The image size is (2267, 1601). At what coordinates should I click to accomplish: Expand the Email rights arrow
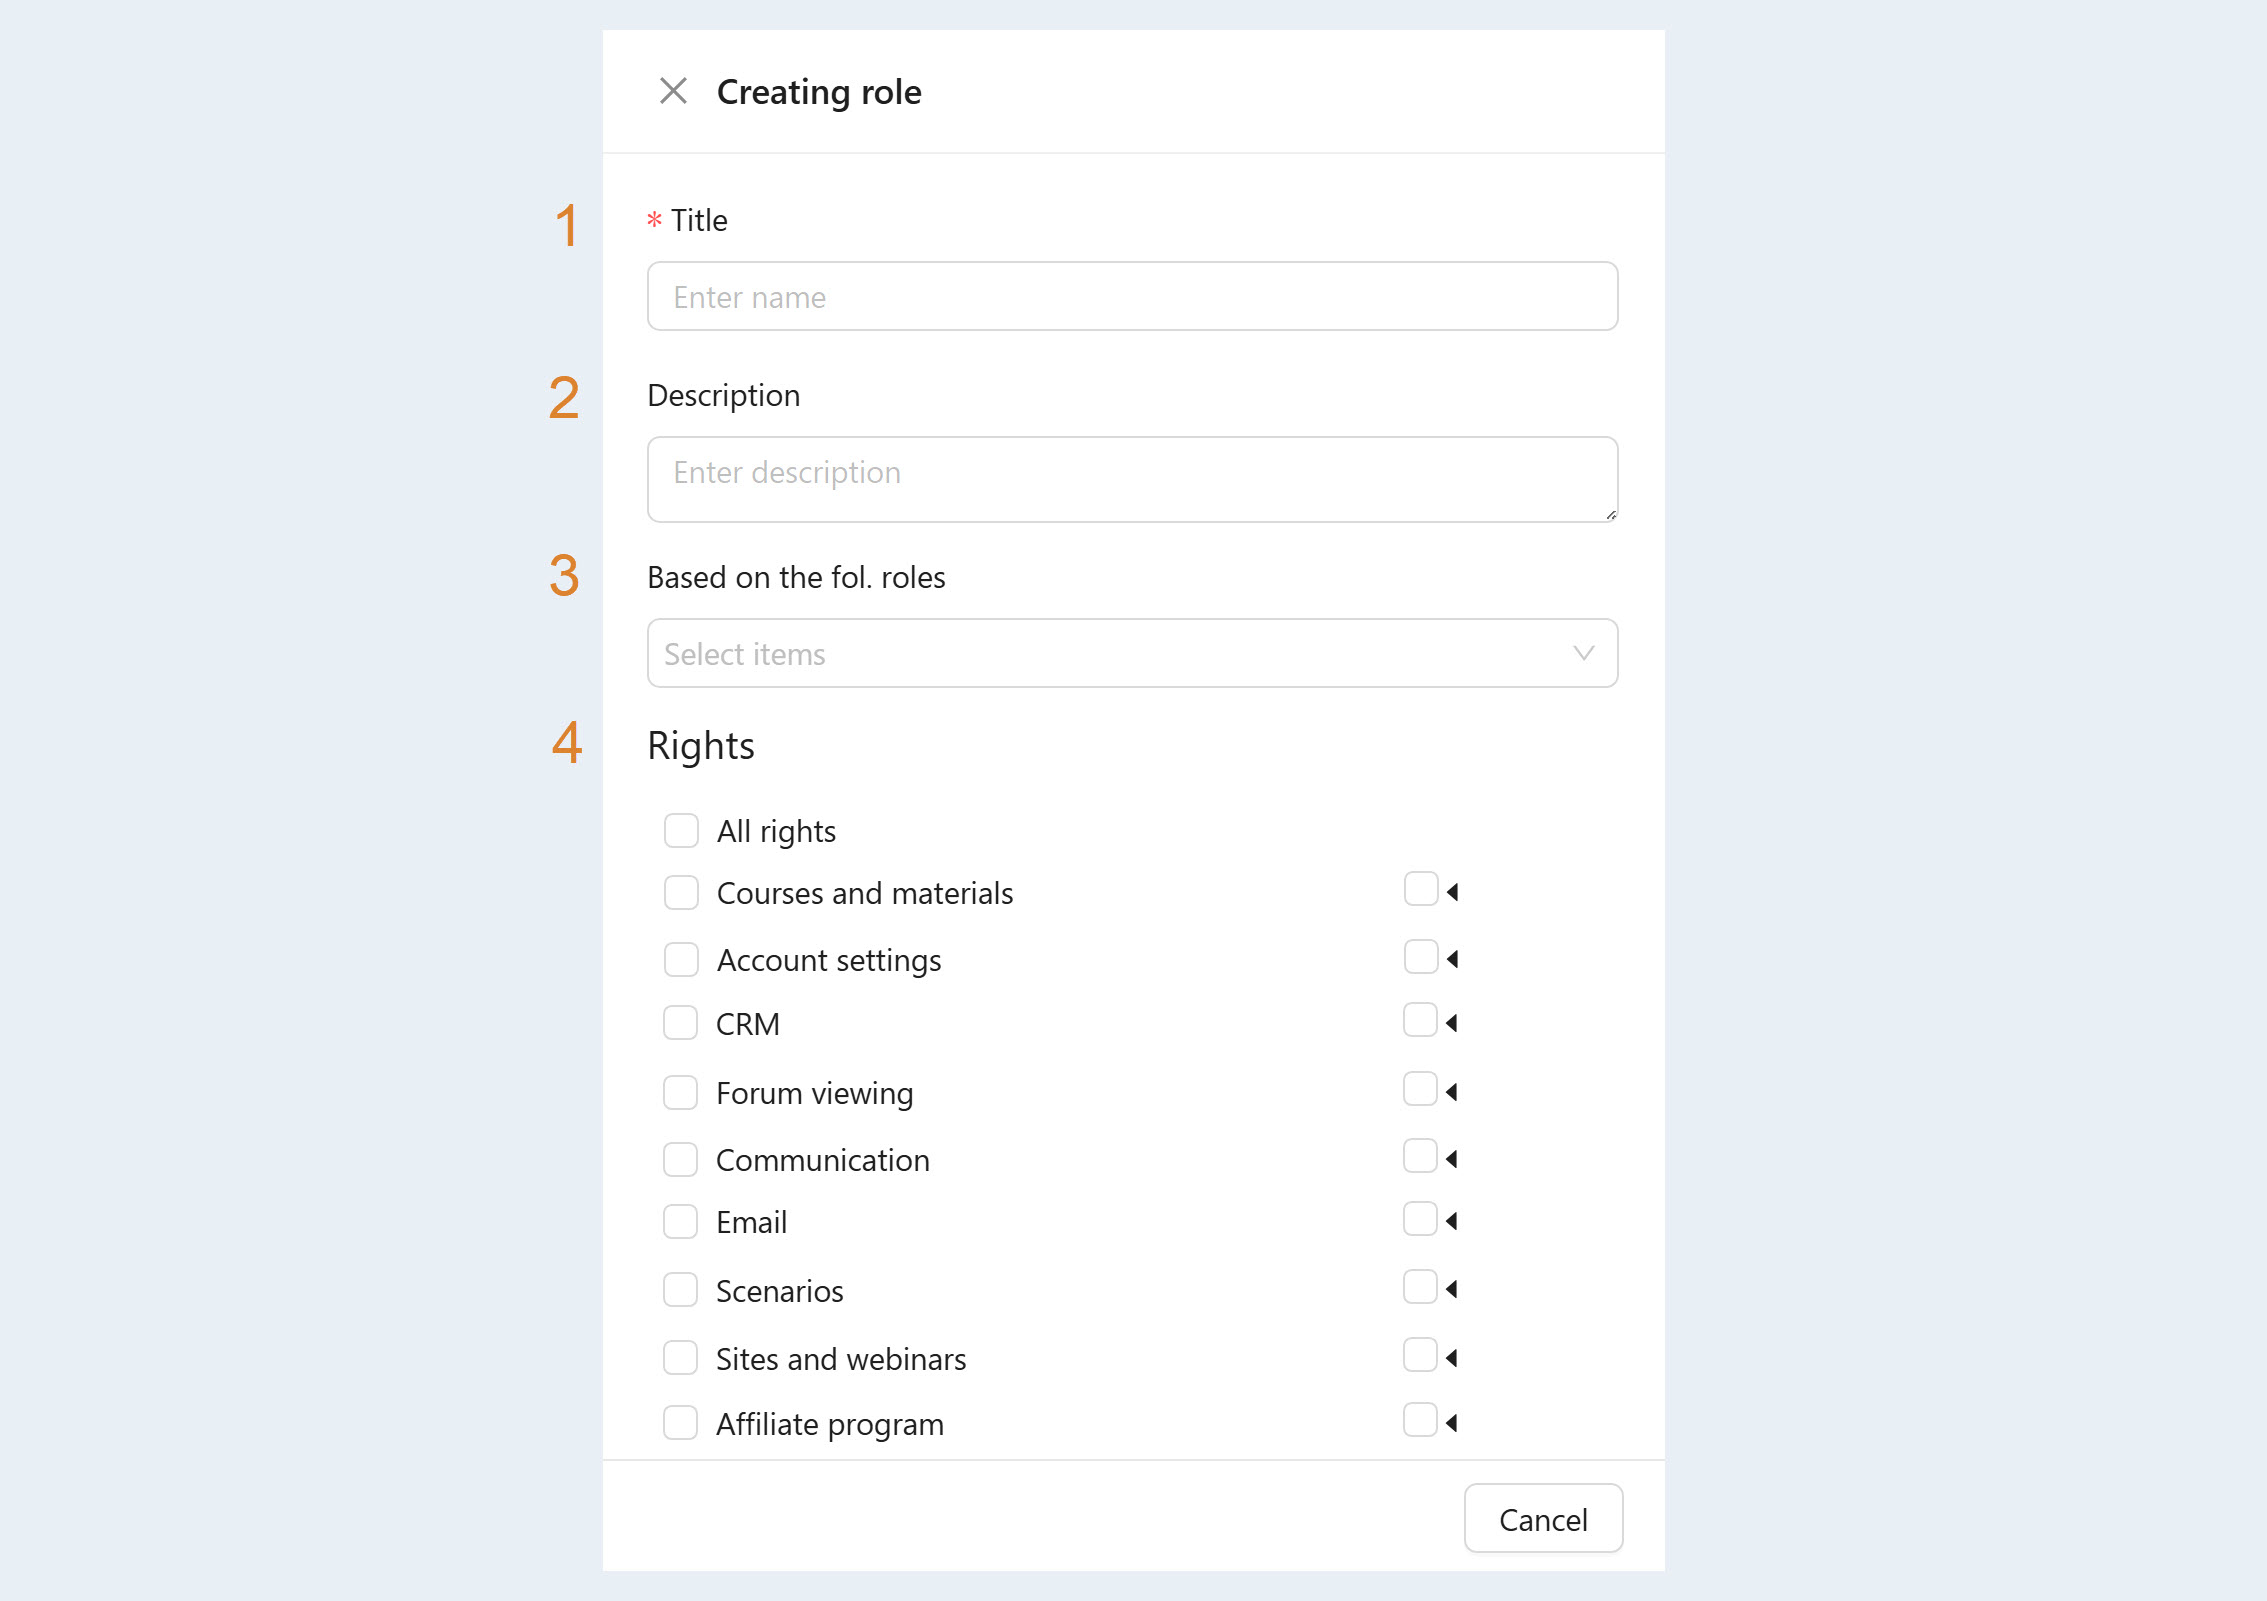pos(1452,1220)
